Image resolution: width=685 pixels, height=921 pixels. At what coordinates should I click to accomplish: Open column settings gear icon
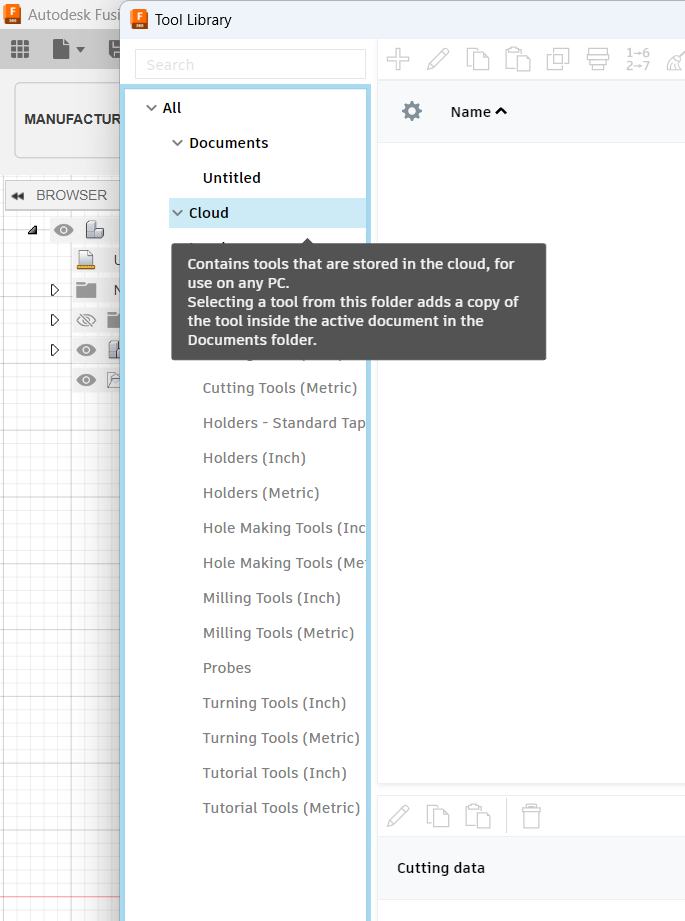pyautogui.click(x=412, y=111)
